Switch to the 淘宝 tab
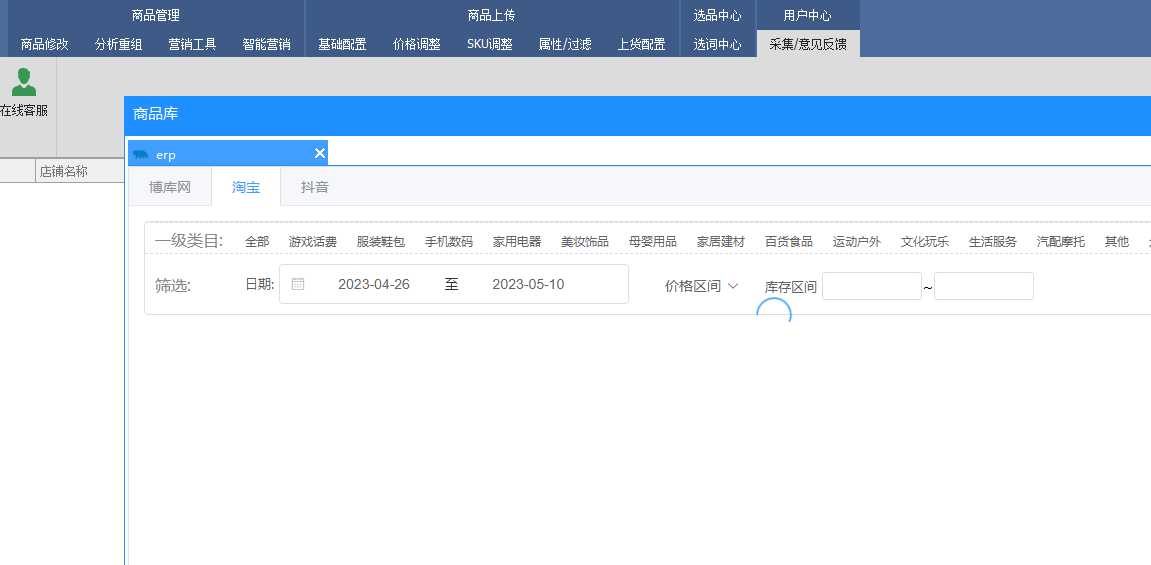This screenshot has height=565, width=1151. [246, 187]
